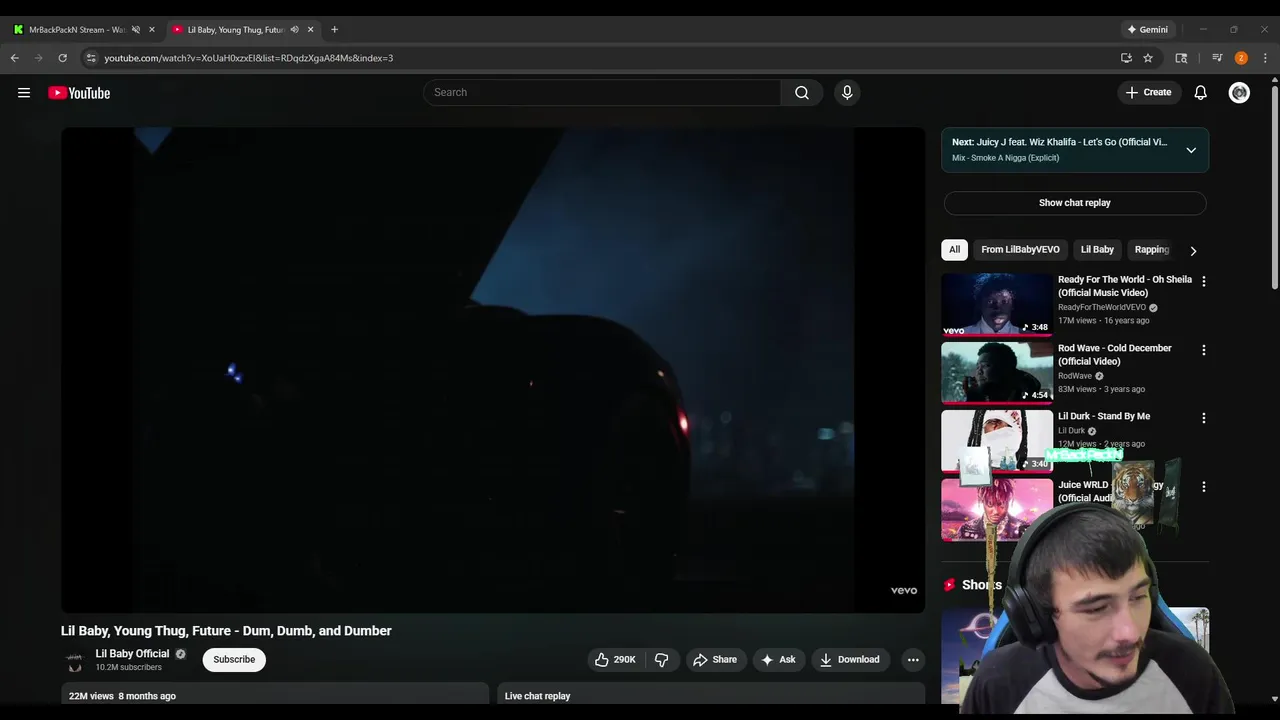The width and height of the screenshot is (1280, 720).
Task: Click the video title Dum, Dumb, and Dumber
Action: click(226, 631)
